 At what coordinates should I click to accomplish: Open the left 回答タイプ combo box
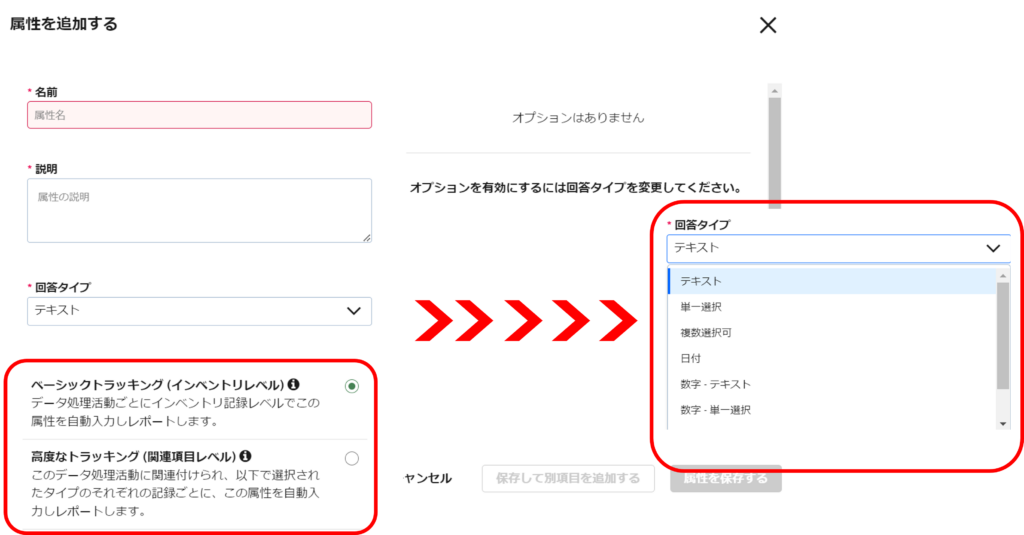(199, 311)
